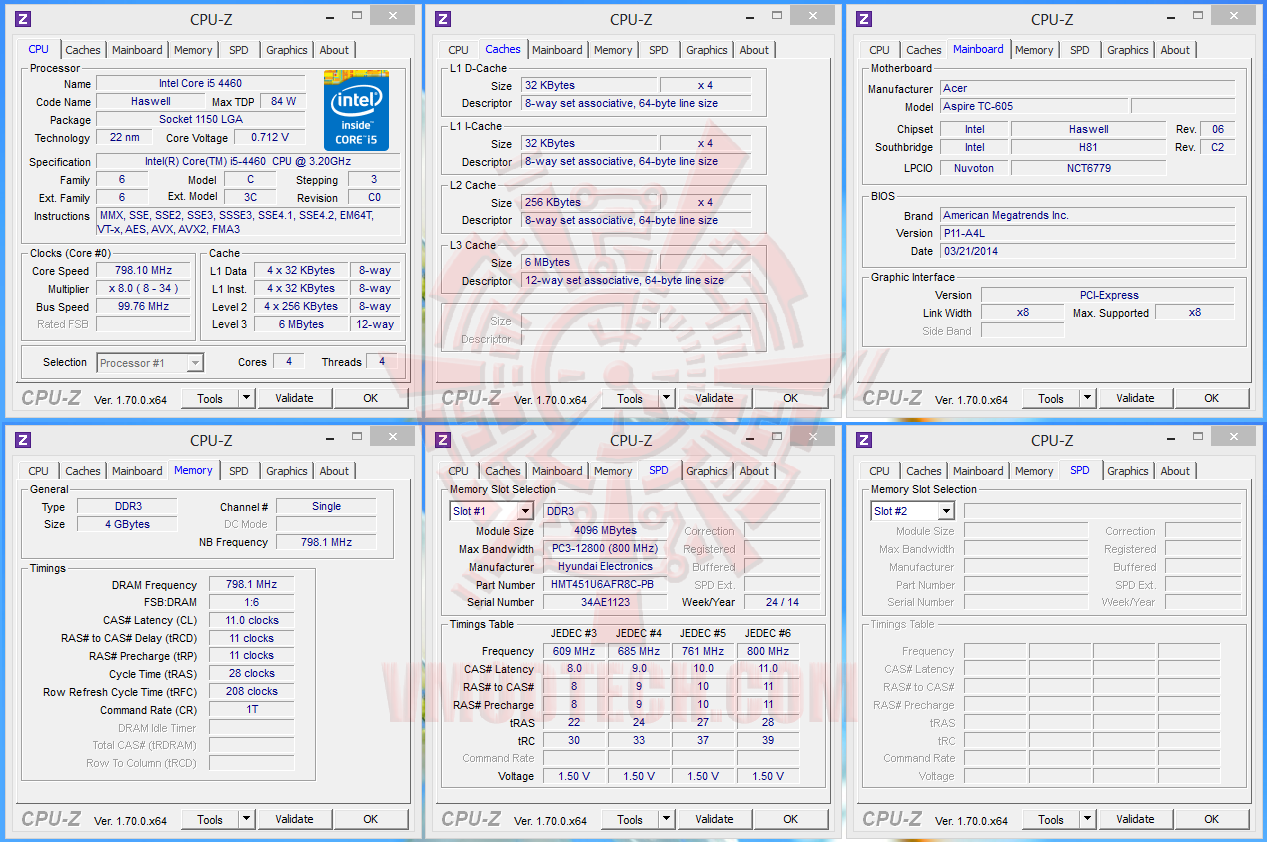Image resolution: width=1267 pixels, height=842 pixels.
Task: Click the CPU-Z logo icon in the Caches tab window title bar
Action: coord(444,19)
